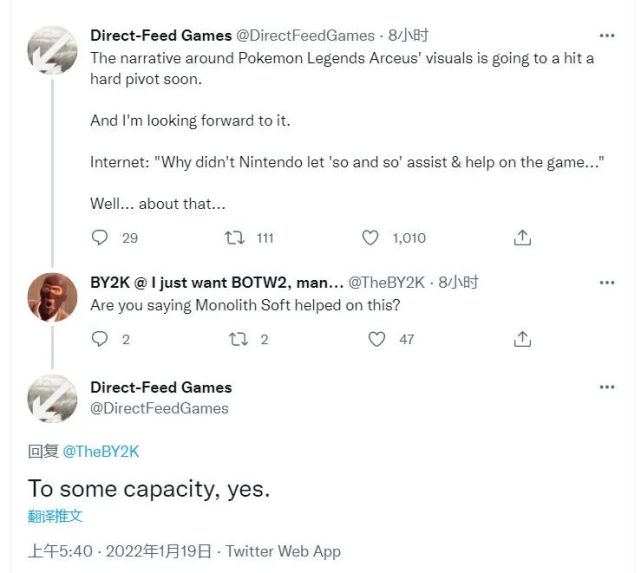641x573 pixels.
Task: Open BY2K's profile picture
Action: pos(52,297)
